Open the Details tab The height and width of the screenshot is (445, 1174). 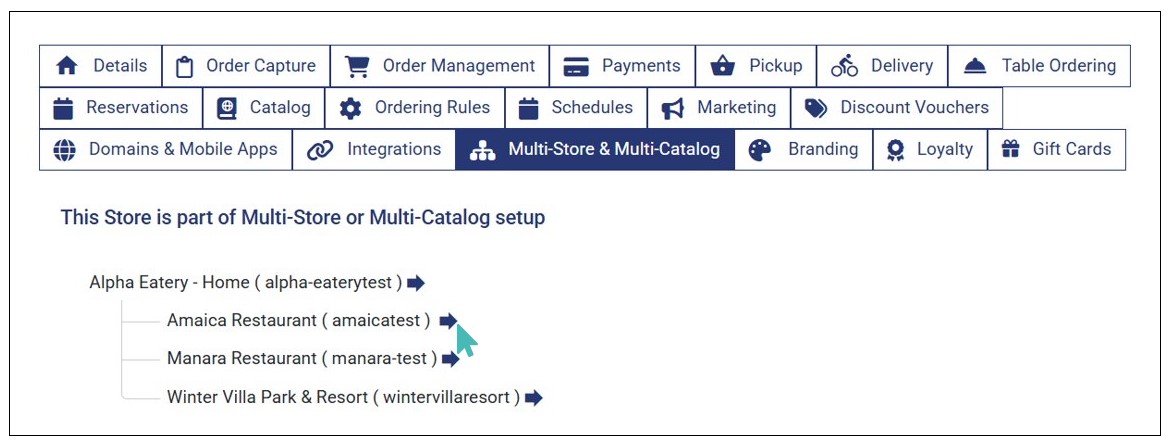click(x=101, y=66)
